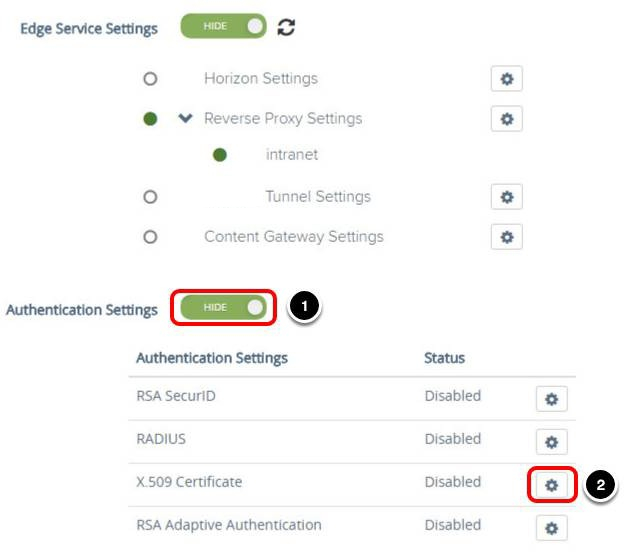Click the Content Gateway Settings label
This screenshot has height=552, width=624.
point(293,237)
